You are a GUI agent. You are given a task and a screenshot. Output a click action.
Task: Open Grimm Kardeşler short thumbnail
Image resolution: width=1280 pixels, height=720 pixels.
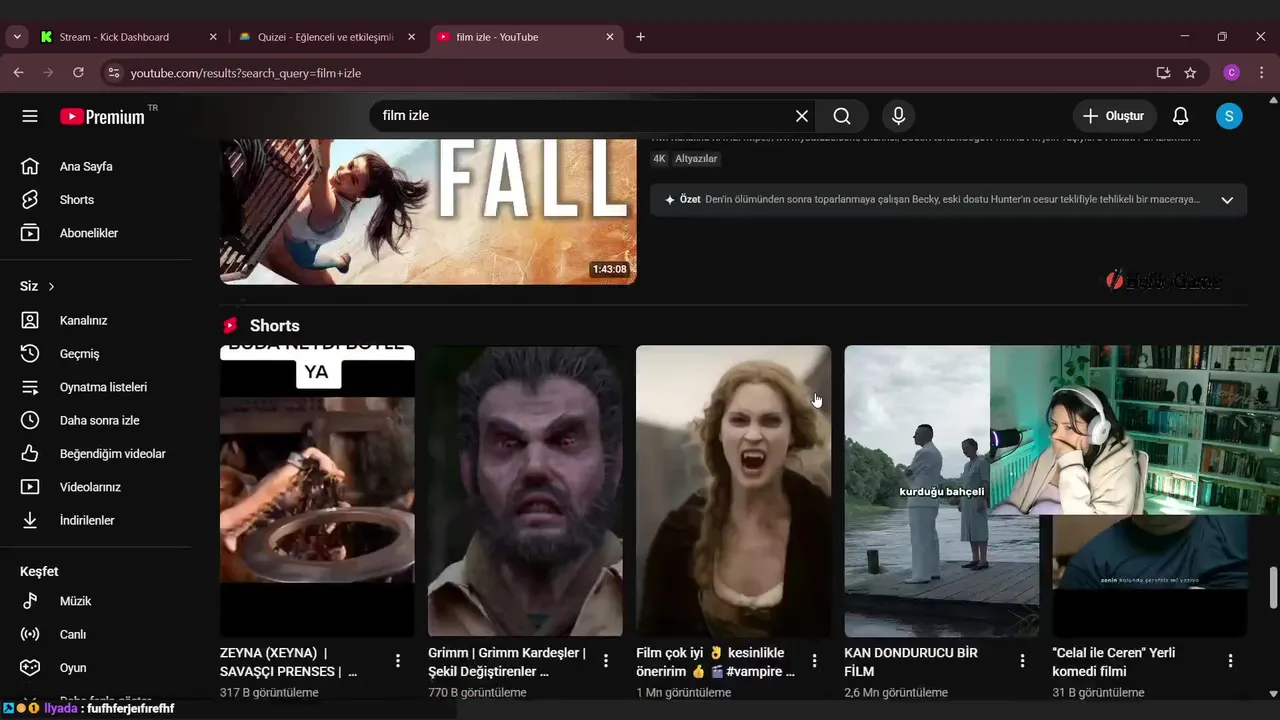pos(525,491)
